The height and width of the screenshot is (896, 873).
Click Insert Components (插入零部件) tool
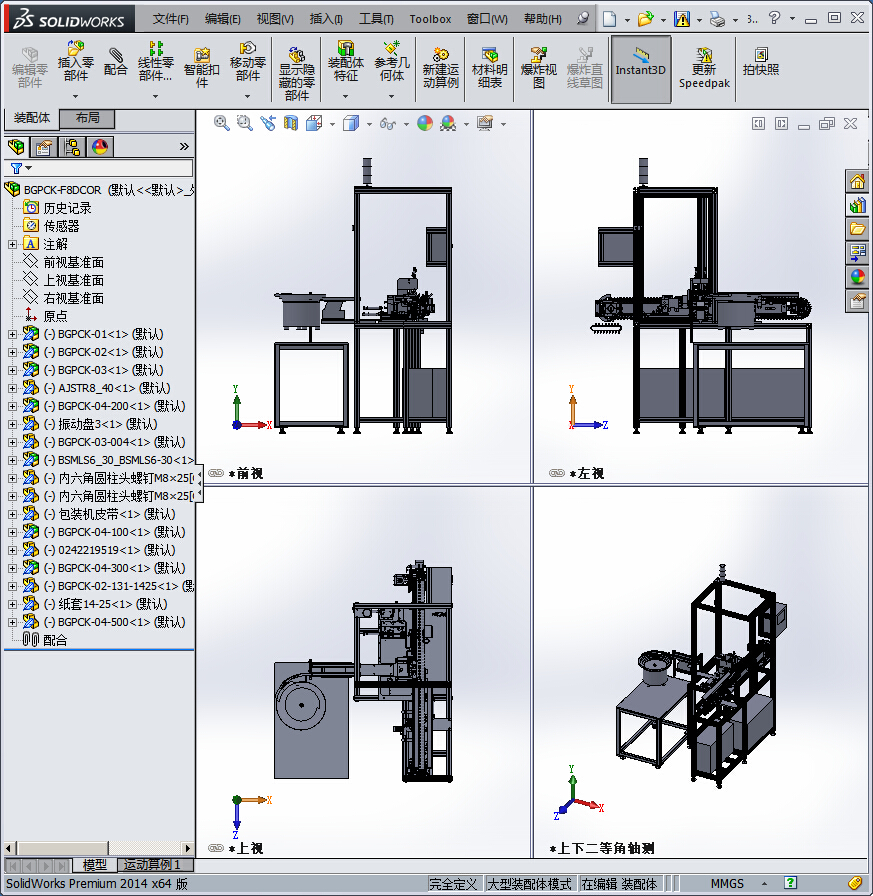coord(75,62)
